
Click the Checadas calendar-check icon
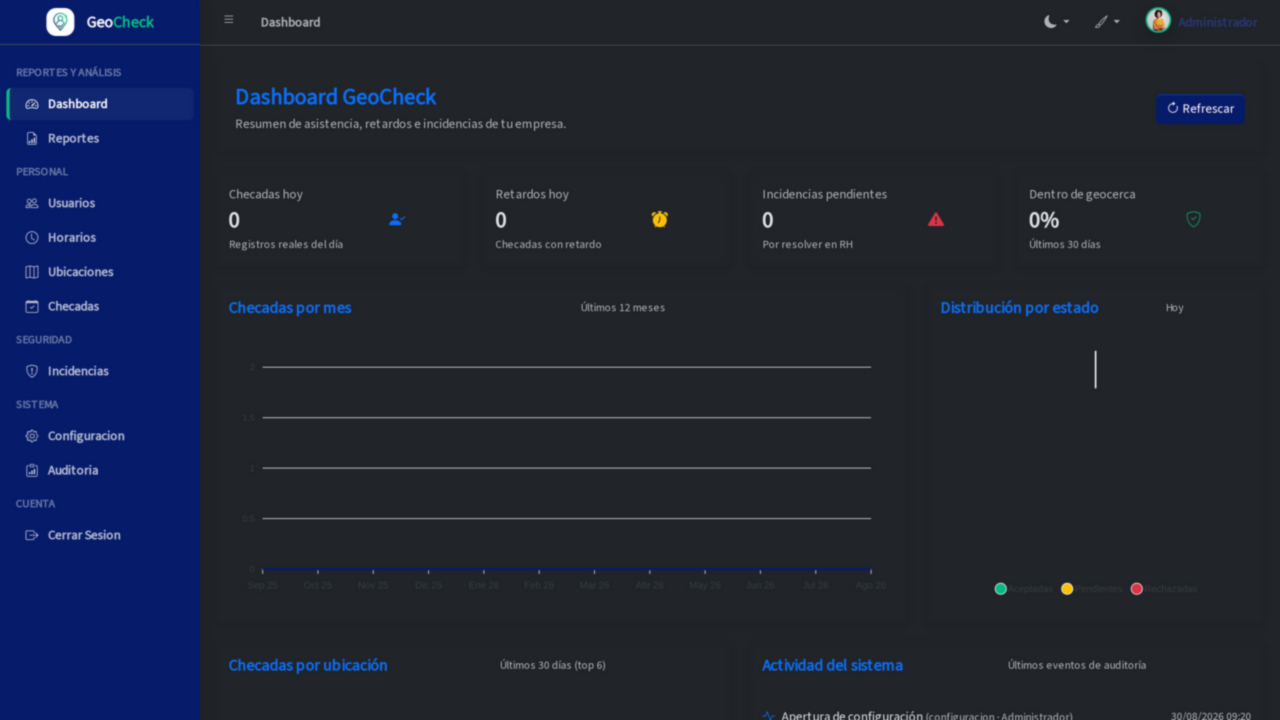pos(32,306)
